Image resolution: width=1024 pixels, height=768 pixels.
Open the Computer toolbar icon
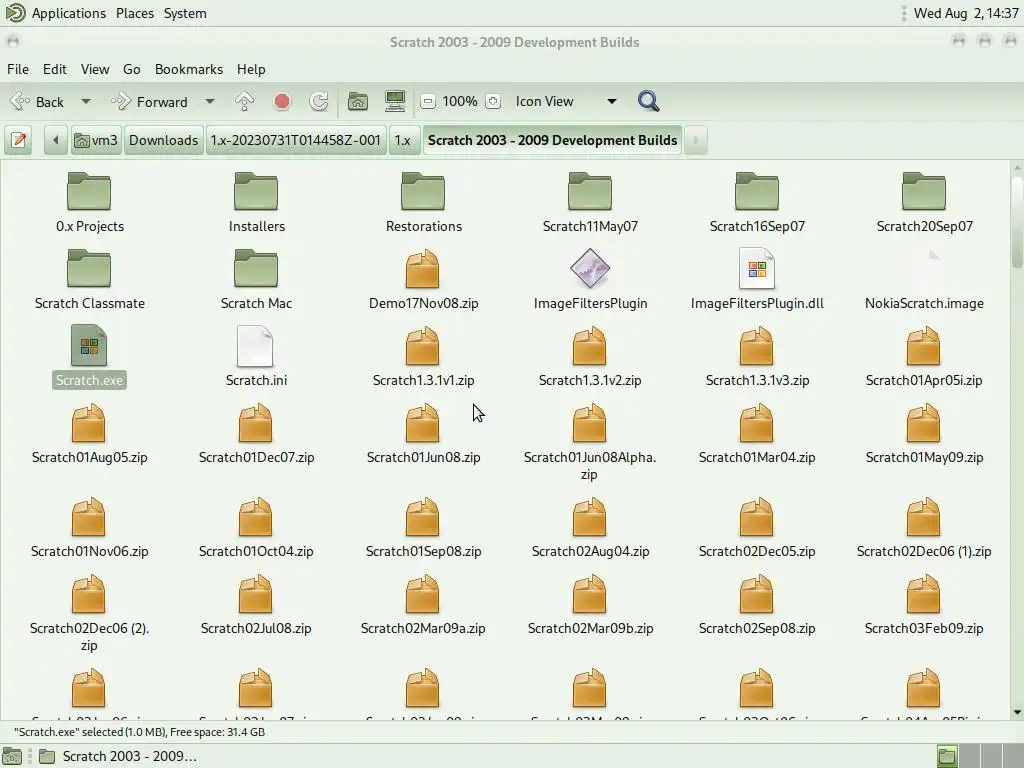point(395,101)
